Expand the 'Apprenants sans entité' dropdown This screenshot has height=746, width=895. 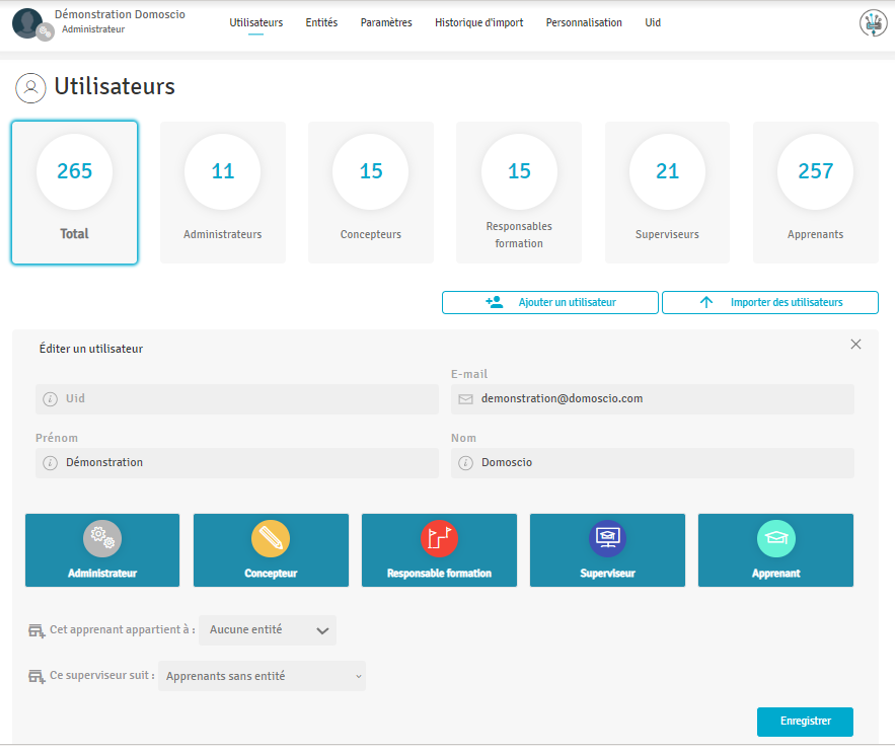(x=262, y=676)
